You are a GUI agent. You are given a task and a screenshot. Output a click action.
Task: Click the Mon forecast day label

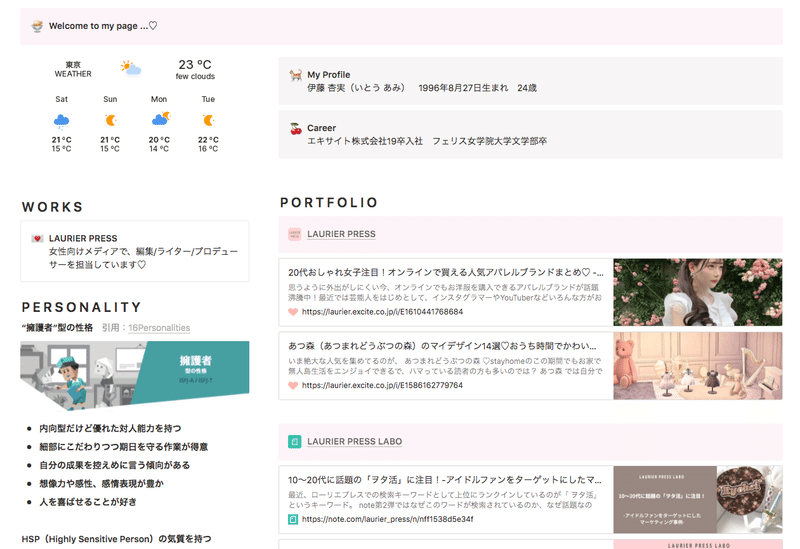click(159, 99)
